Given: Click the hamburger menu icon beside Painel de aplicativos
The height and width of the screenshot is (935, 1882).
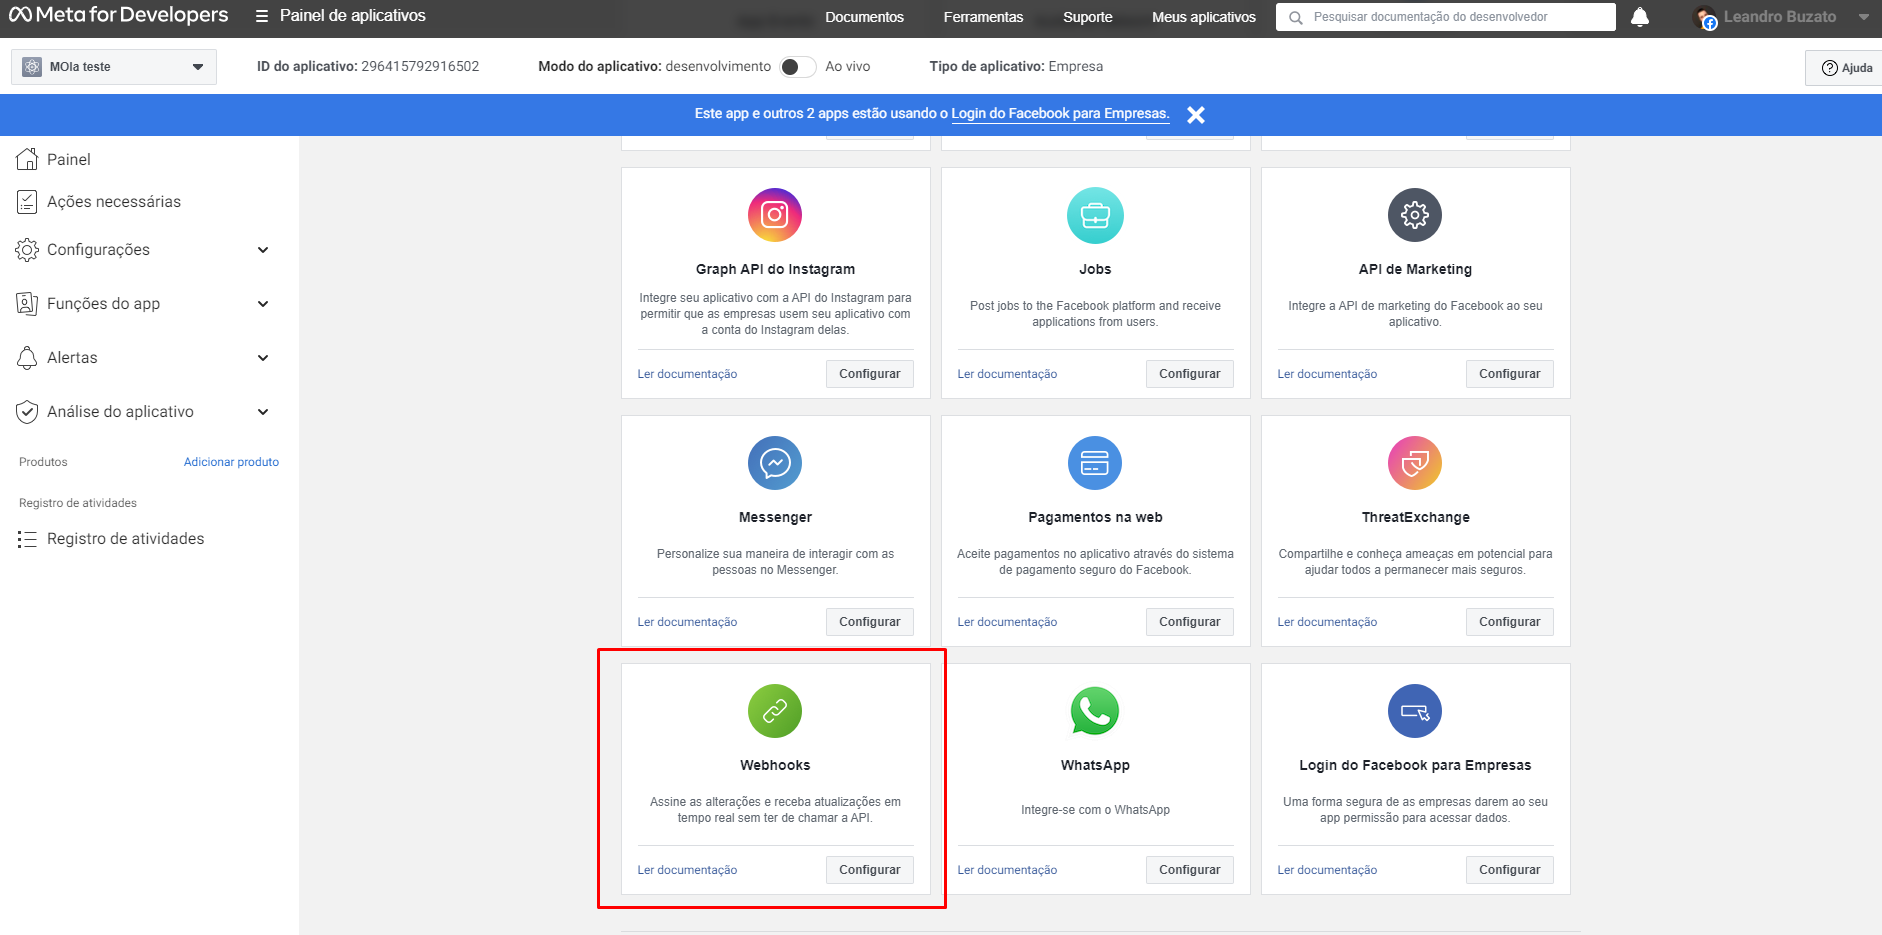Looking at the screenshot, I should (x=262, y=16).
